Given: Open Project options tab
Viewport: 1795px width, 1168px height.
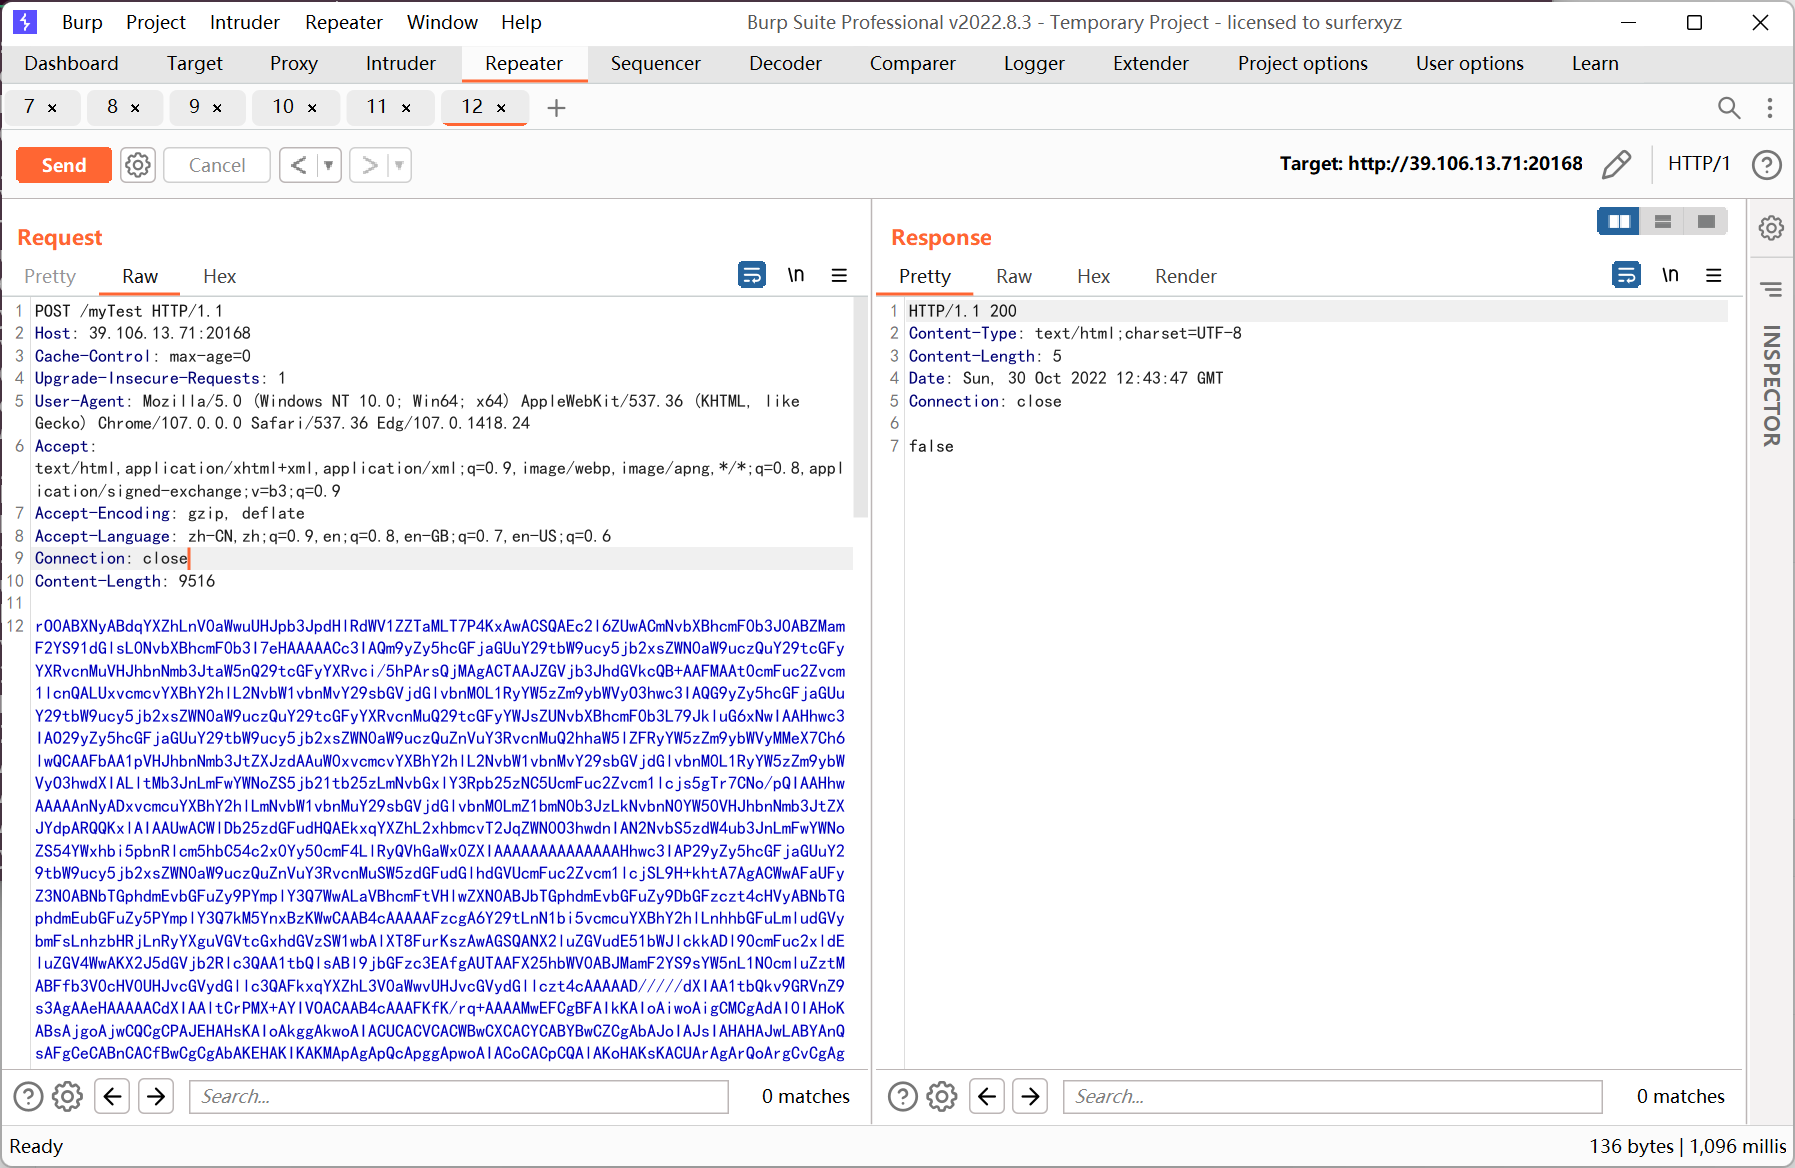Looking at the screenshot, I should pos(1303,63).
